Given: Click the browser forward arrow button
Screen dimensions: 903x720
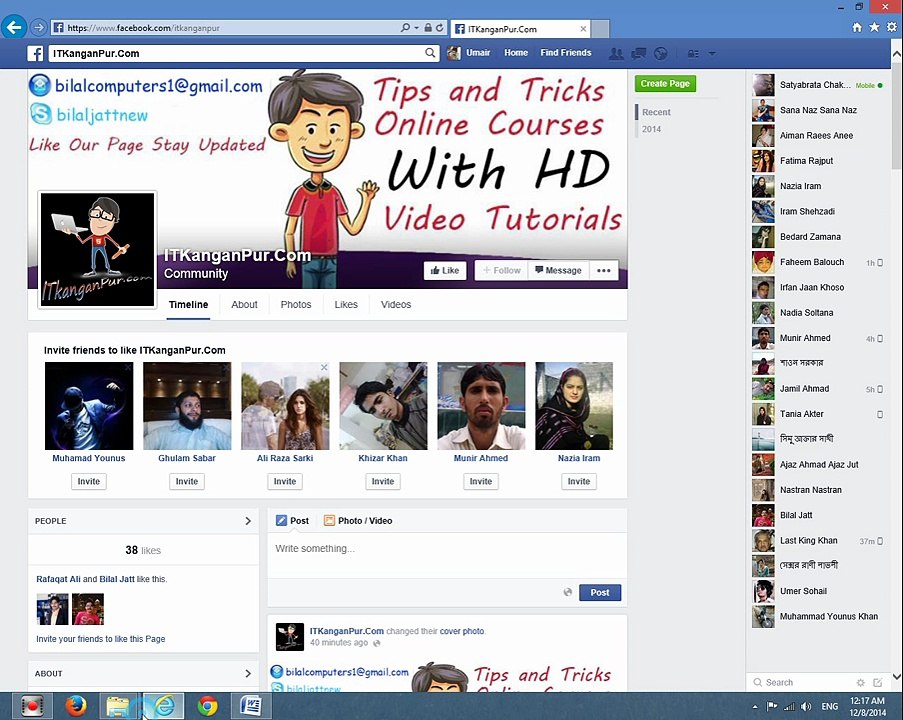Looking at the screenshot, I should pyautogui.click(x=39, y=27).
